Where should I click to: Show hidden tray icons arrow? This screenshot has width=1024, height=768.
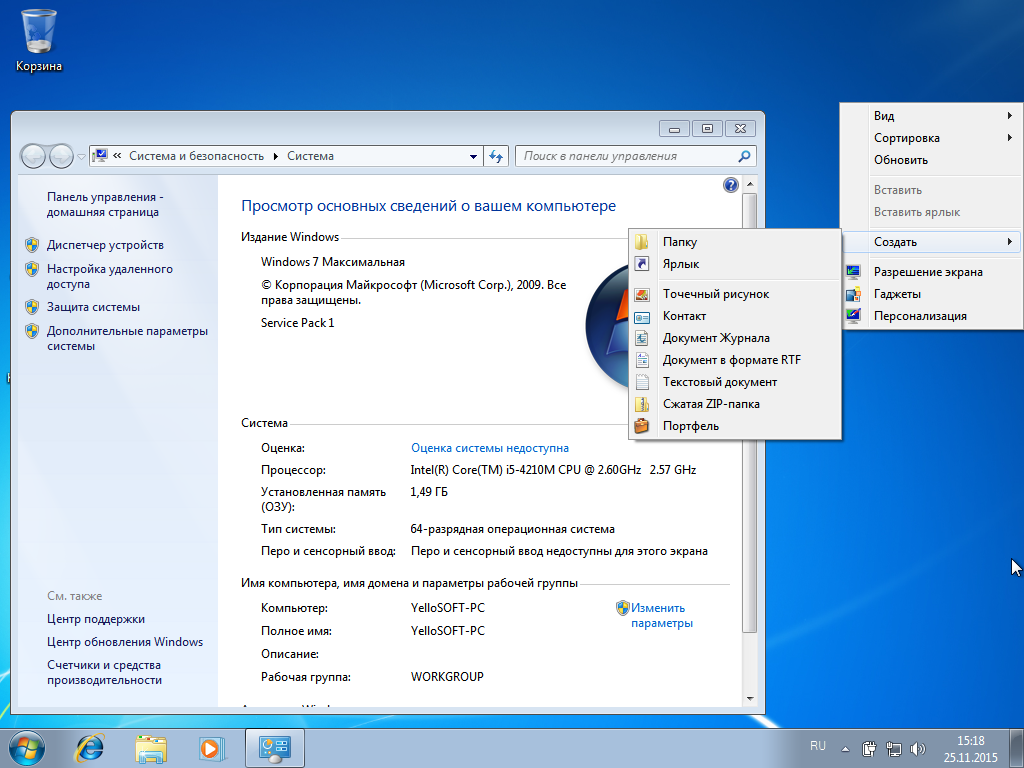pos(845,749)
